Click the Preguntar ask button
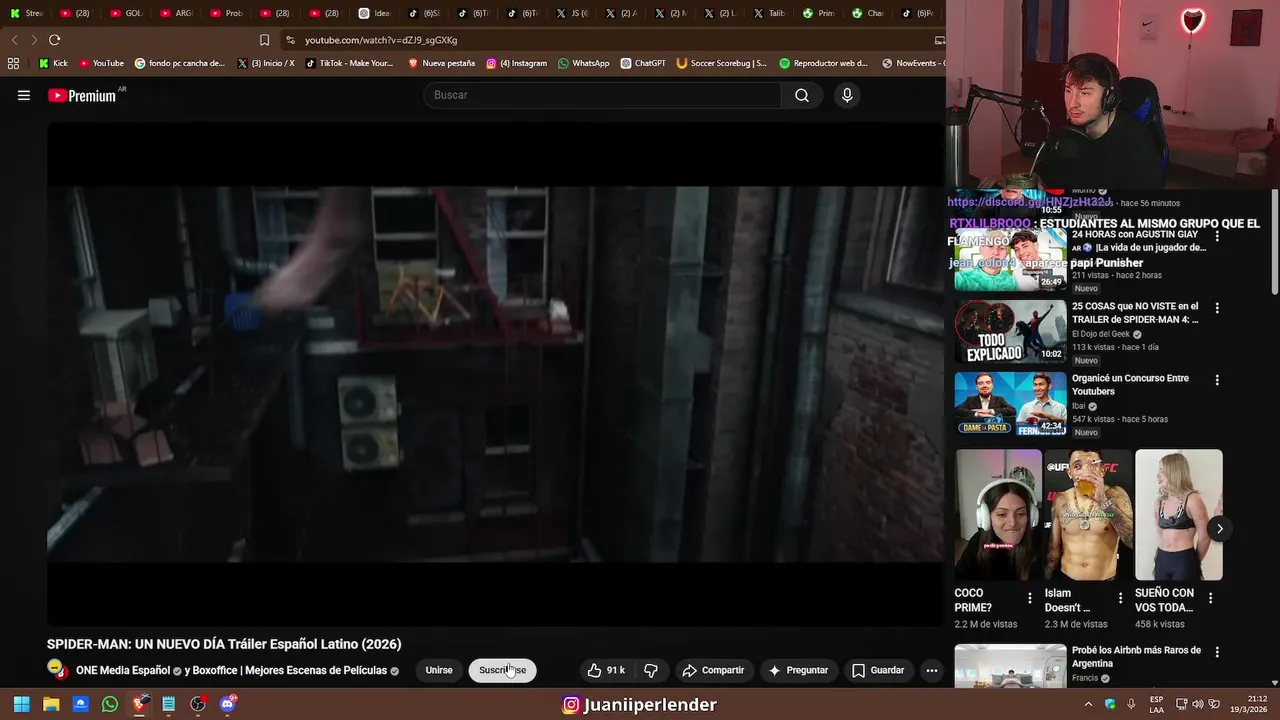Image resolution: width=1280 pixels, height=720 pixels. tap(798, 670)
